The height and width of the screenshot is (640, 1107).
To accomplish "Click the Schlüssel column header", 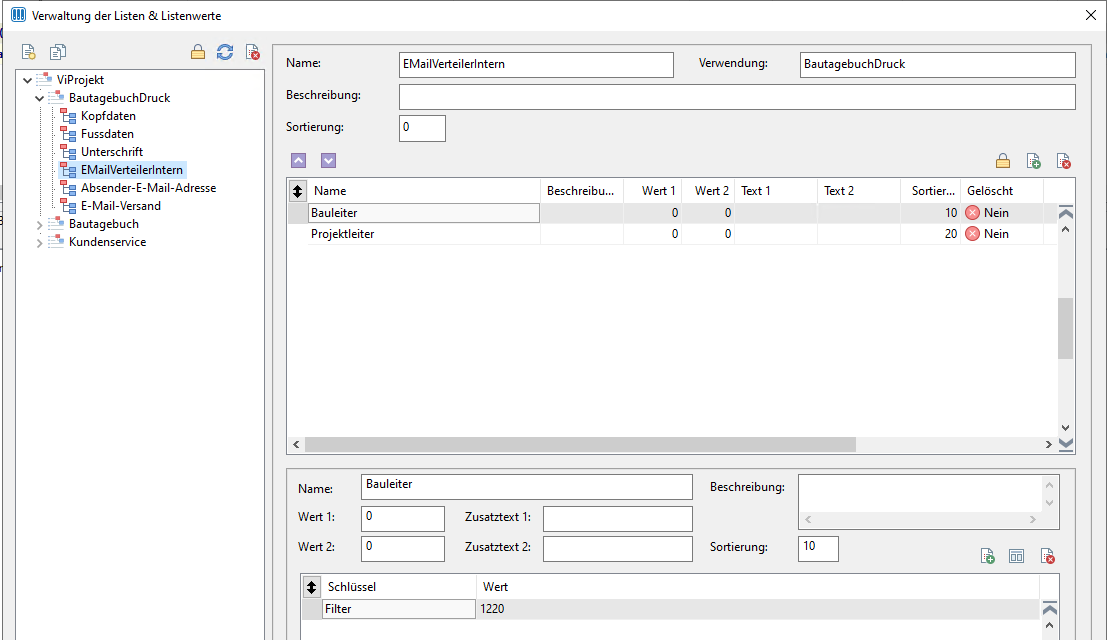I will pos(399,586).
